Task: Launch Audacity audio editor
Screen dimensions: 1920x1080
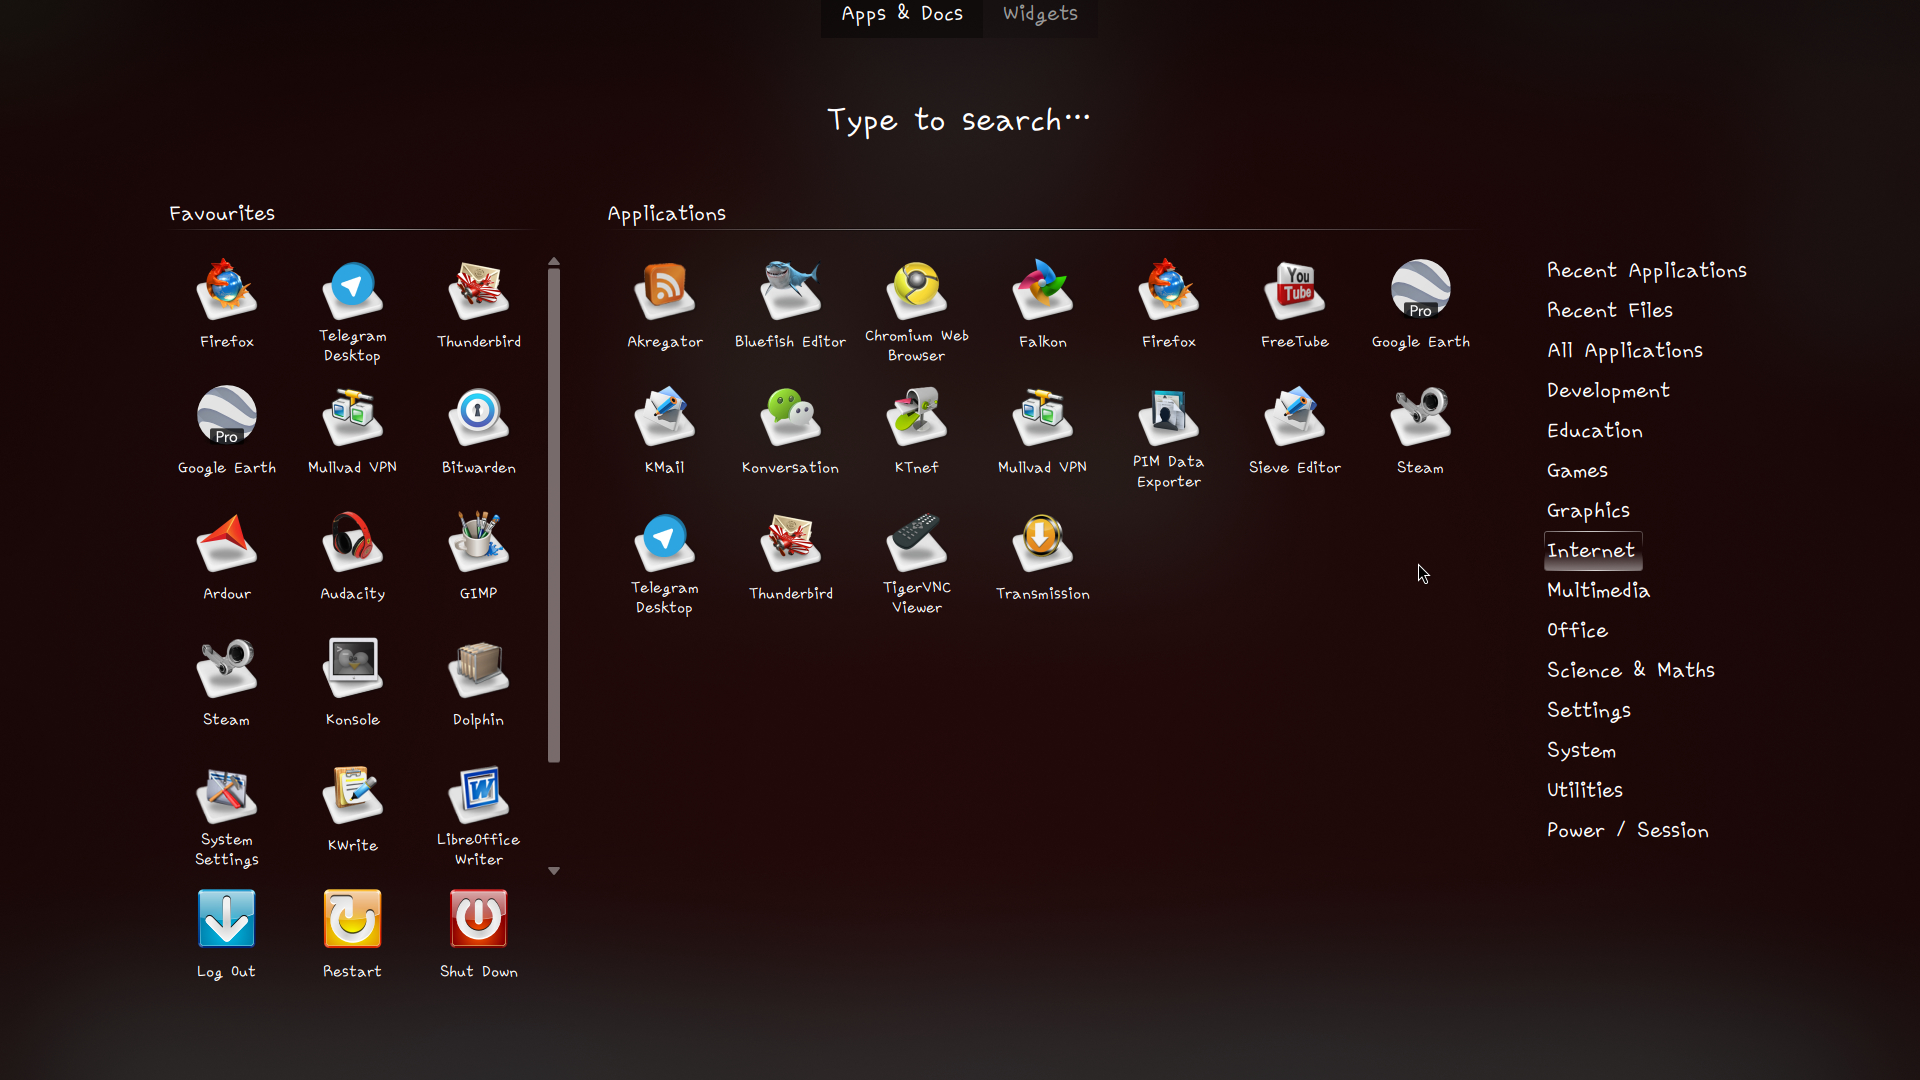Action: [352, 557]
